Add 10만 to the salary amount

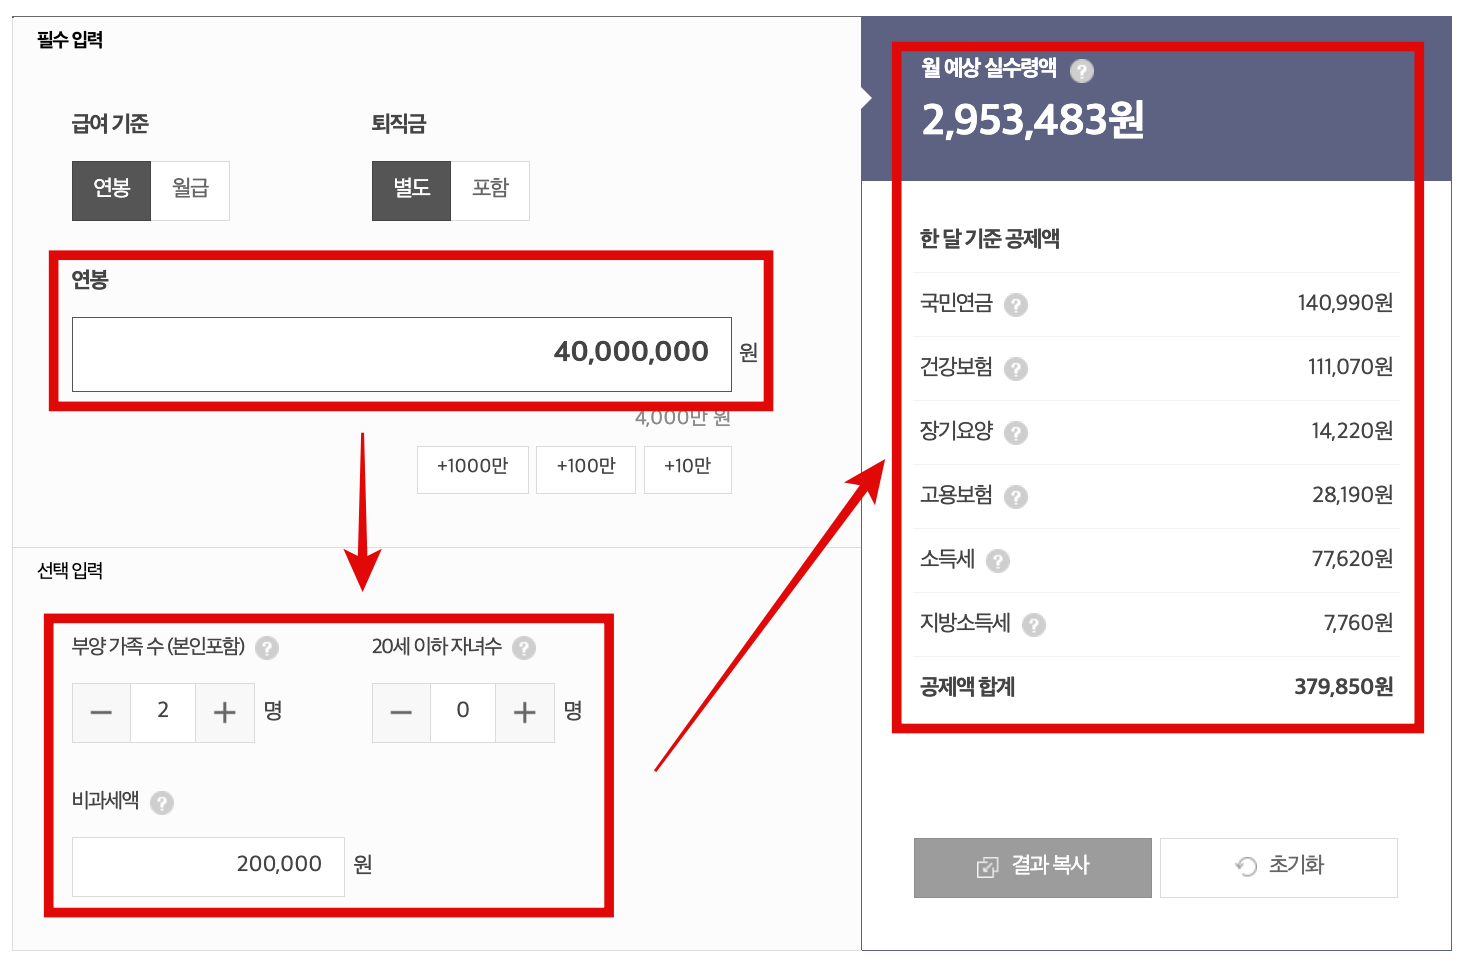coord(687,469)
